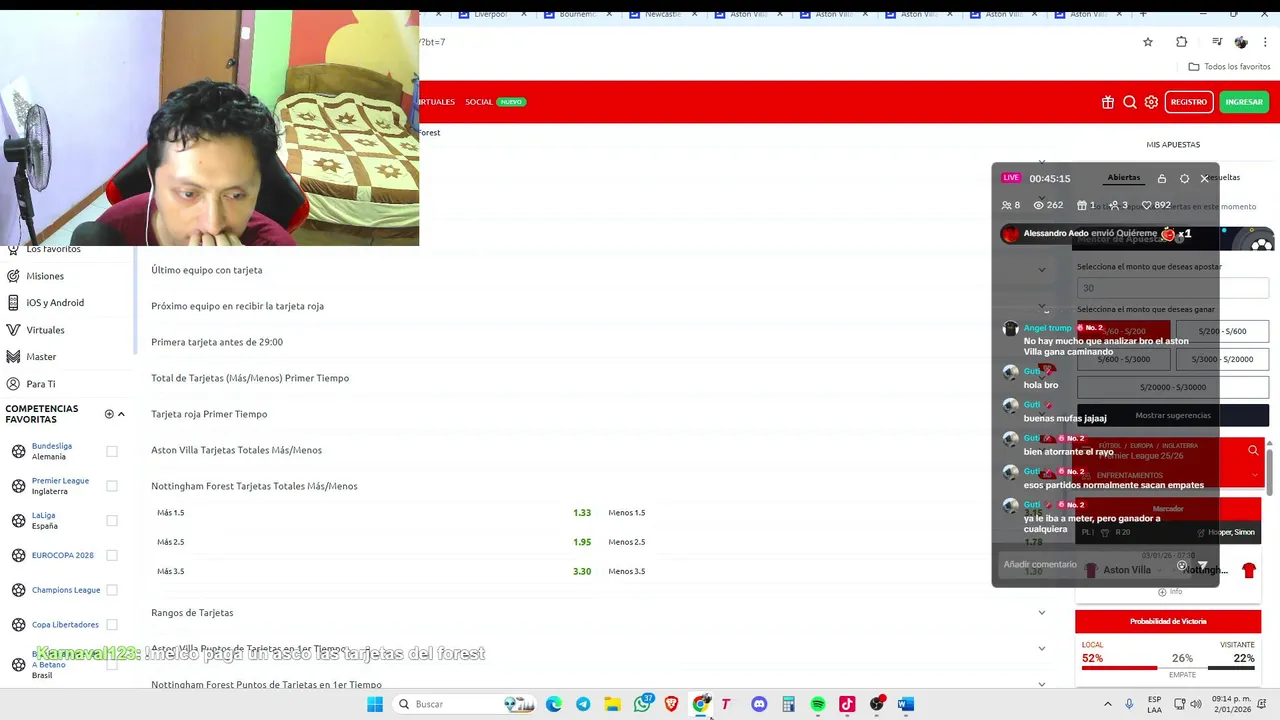
Task: Tick the LaLiga España checkbox
Action: pyautogui.click(x=112, y=520)
